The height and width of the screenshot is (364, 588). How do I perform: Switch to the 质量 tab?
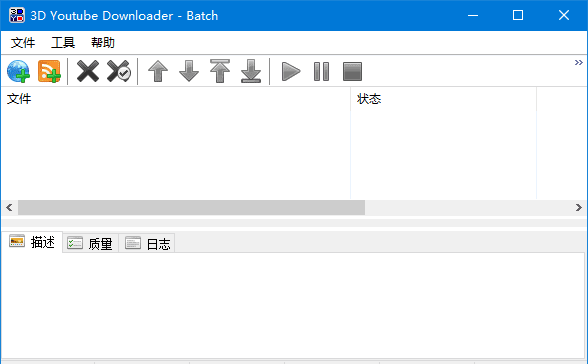[90, 244]
